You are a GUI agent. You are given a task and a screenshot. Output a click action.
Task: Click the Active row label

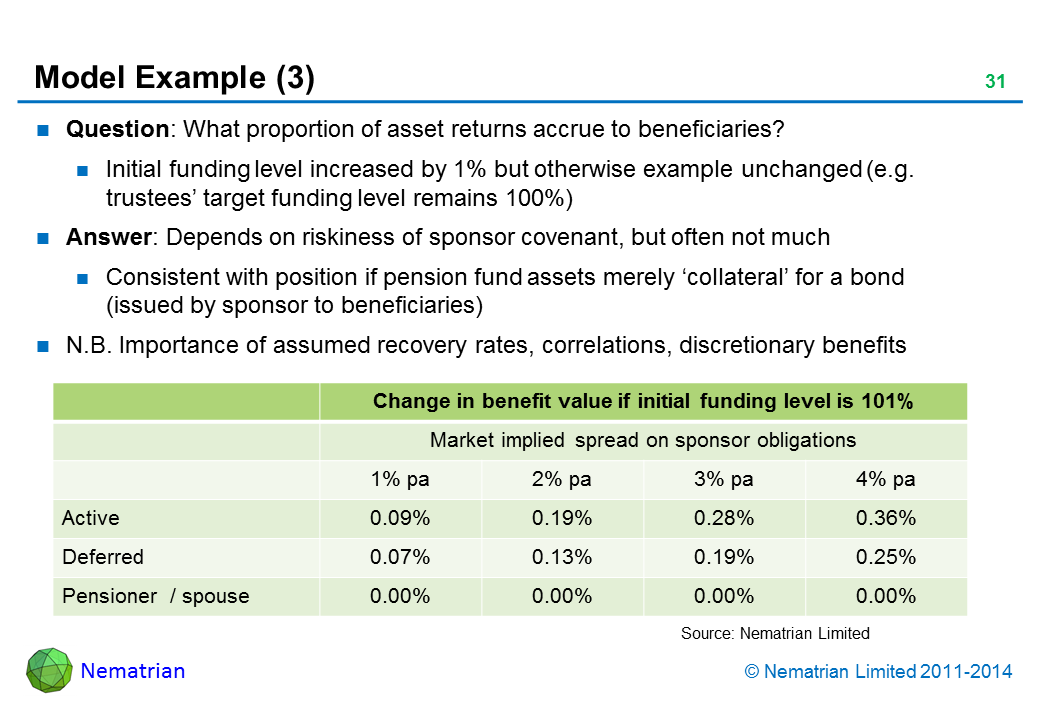pos(91,518)
